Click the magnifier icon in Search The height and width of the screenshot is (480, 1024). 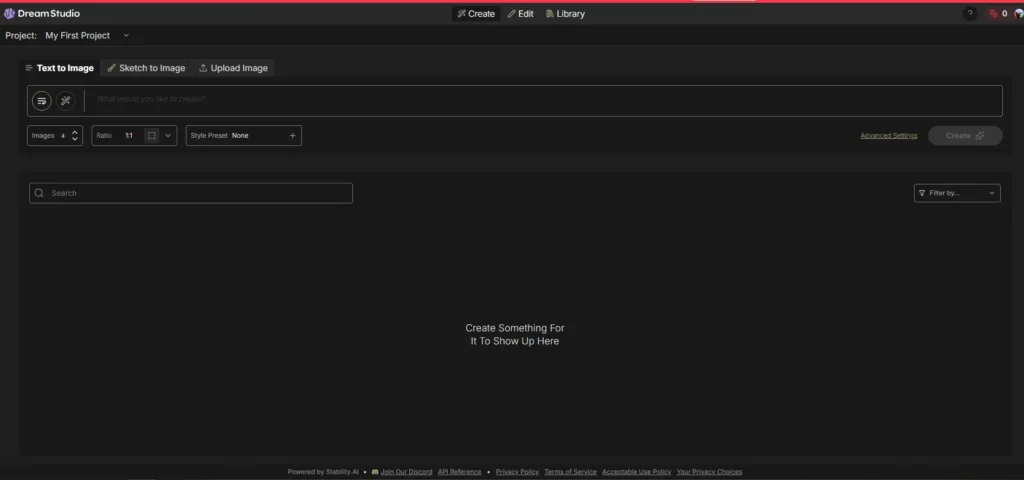point(39,193)
